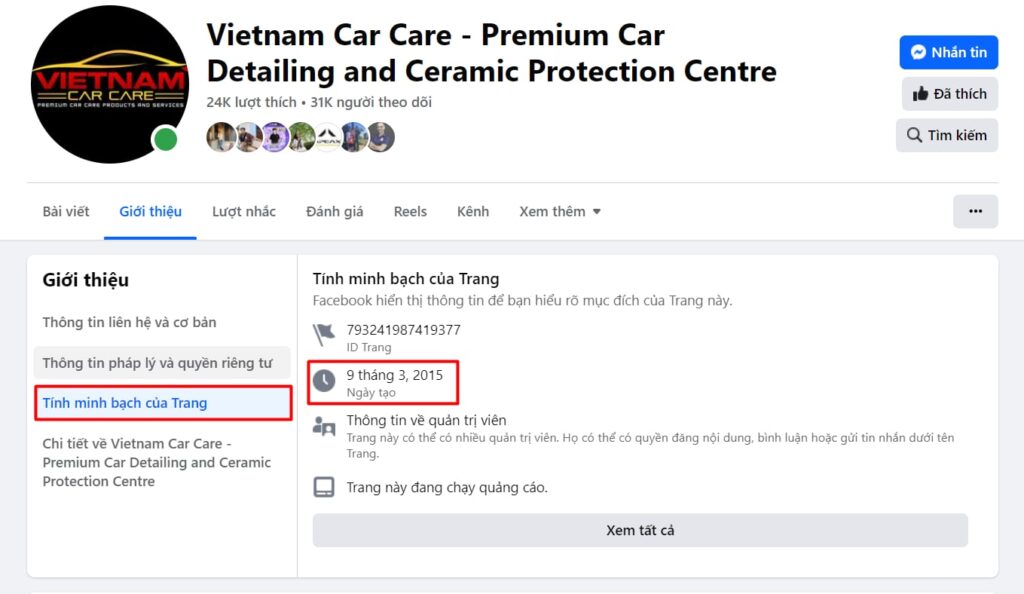Open the Reels tab

(410, 211)
